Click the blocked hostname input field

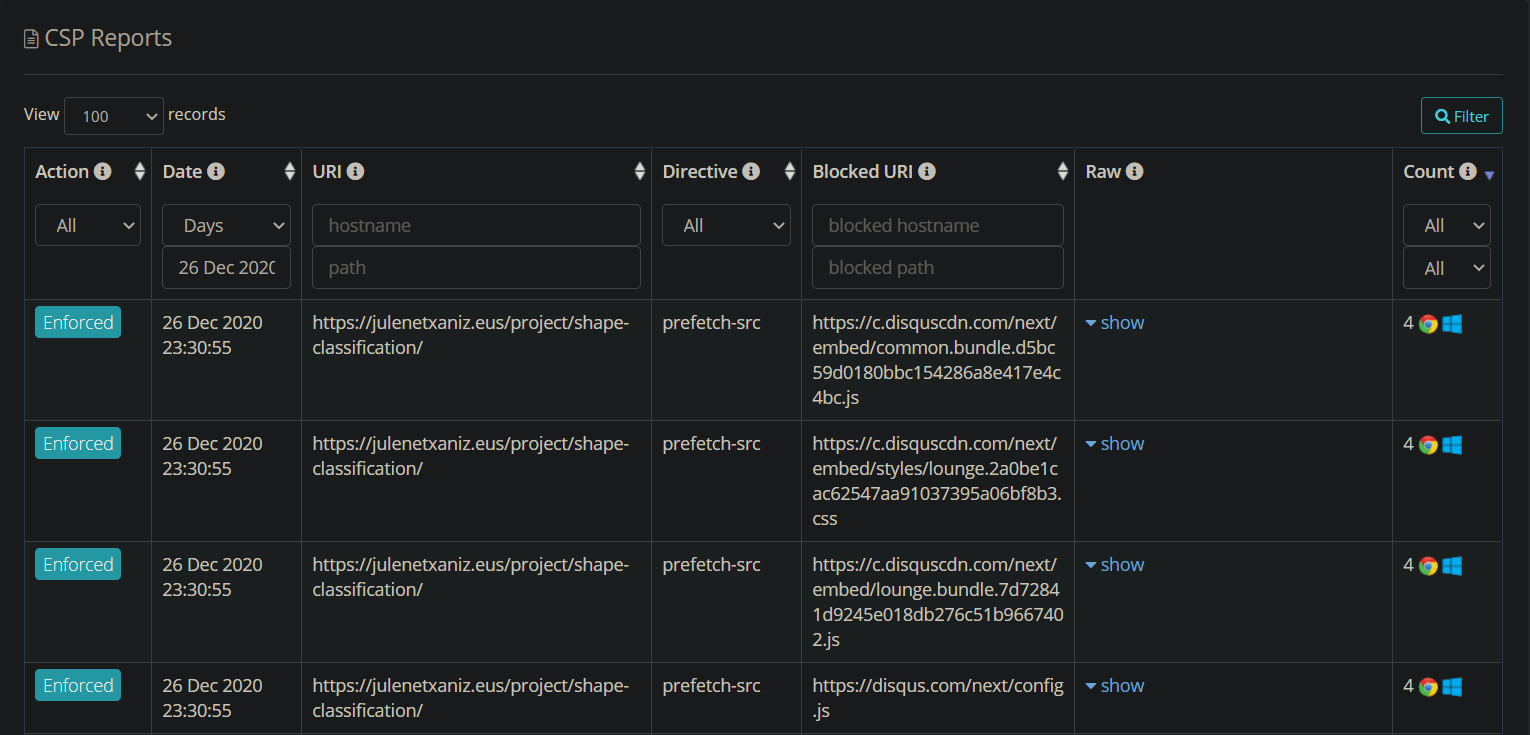[x=937, y=226]
